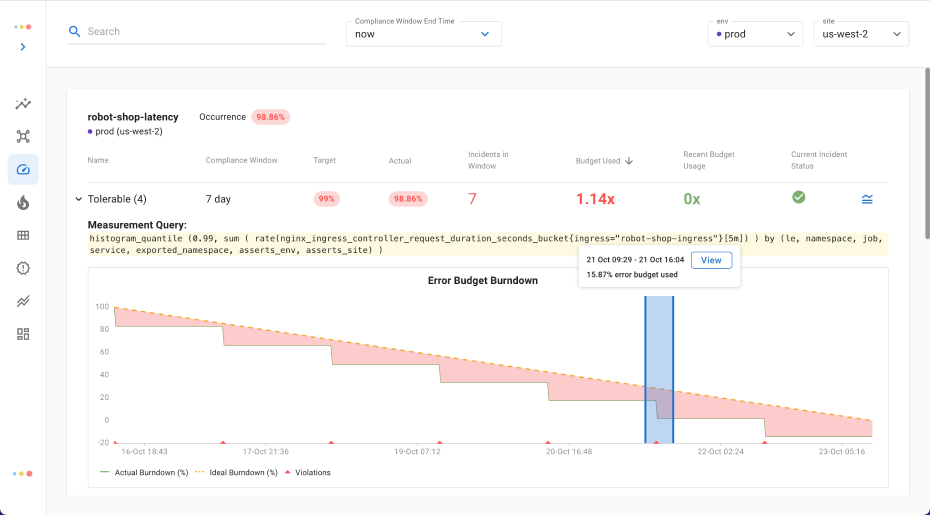Open the env prod dropdown
This screenshot has width=930, height=515.
(x=755, y=34)
